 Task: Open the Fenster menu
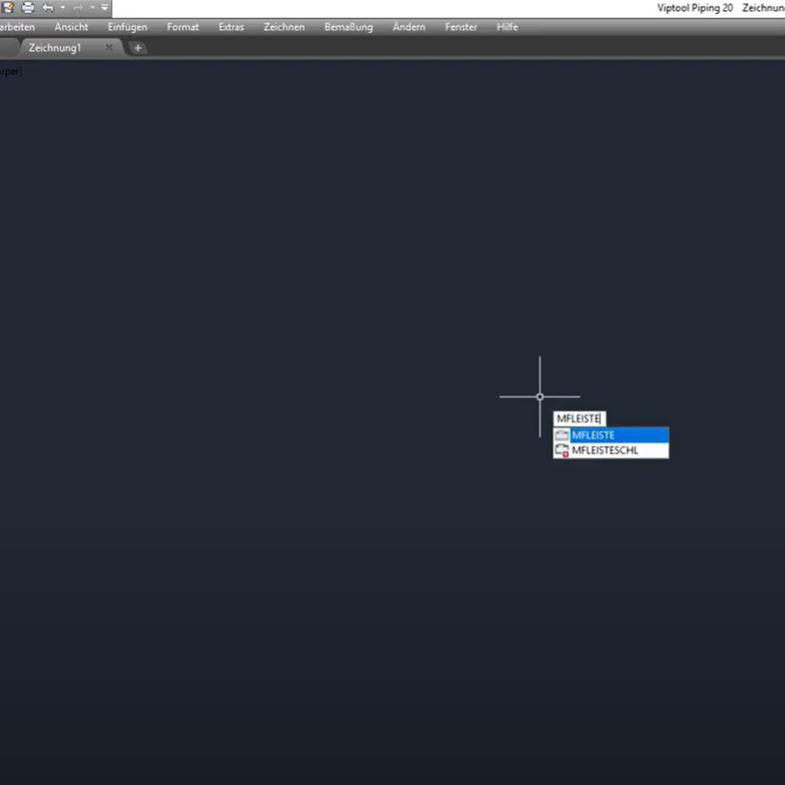[461, 27]
